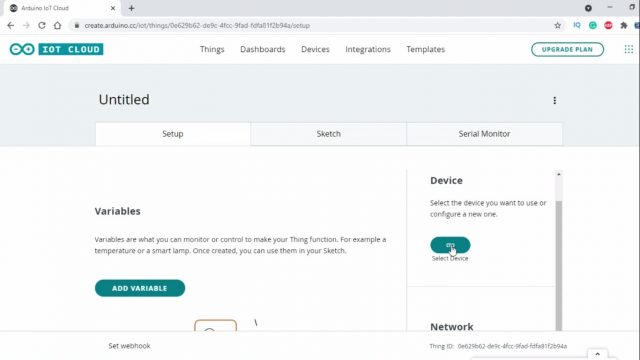Reload the page with the refresh icon
Image resolution: width=640 pixels, height=360 pixels.
pos(42,25)
